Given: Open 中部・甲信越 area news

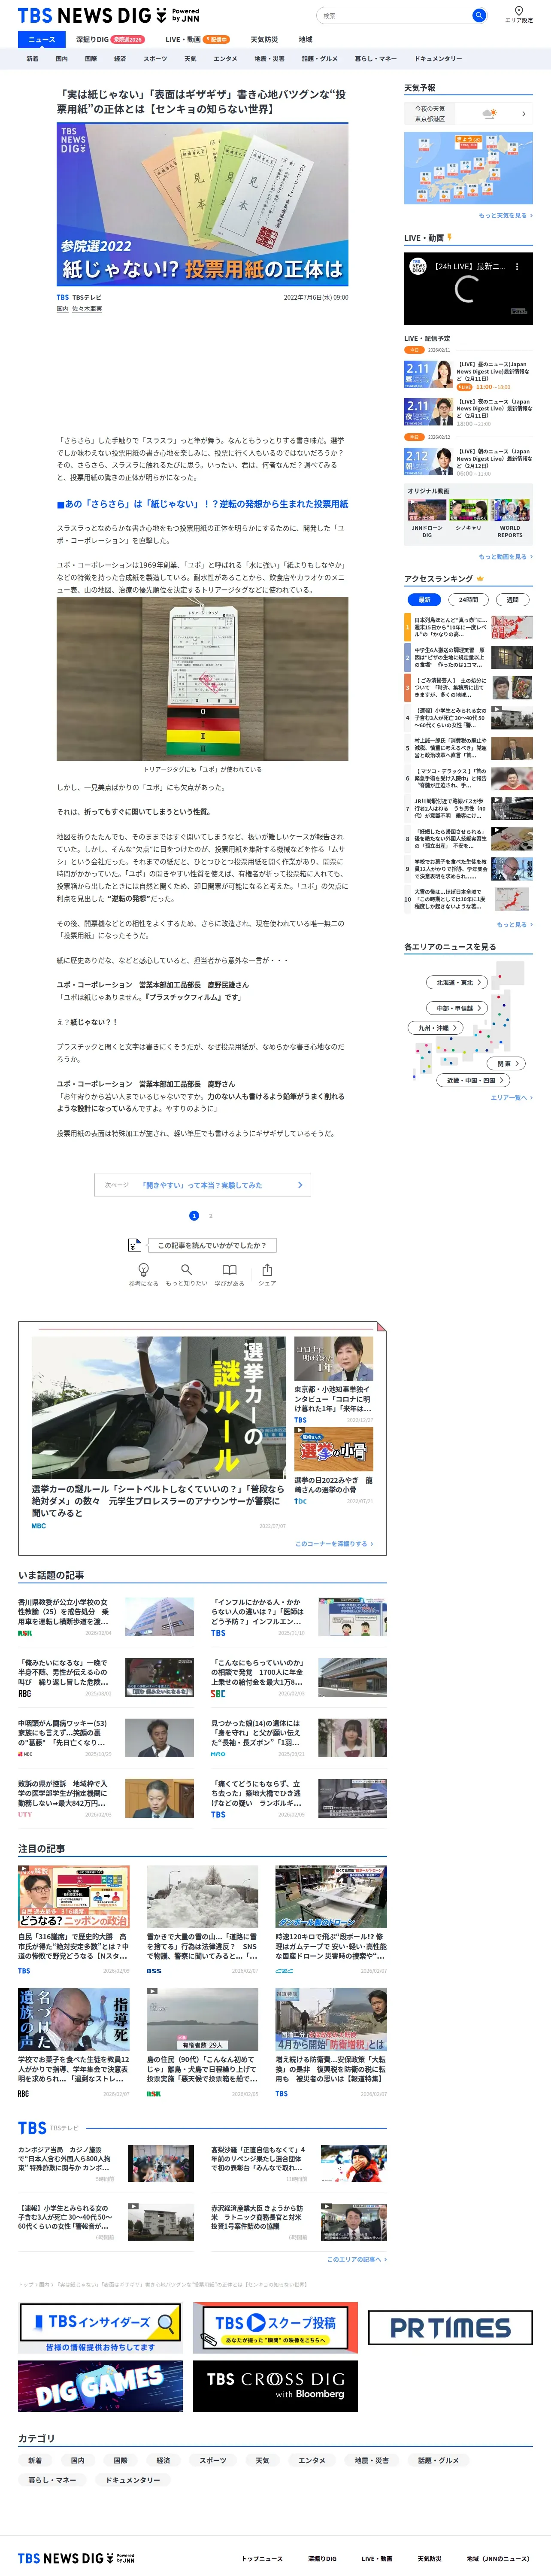Looking at the screenshot, I should pyautogui.click(x=457, y=1008).
